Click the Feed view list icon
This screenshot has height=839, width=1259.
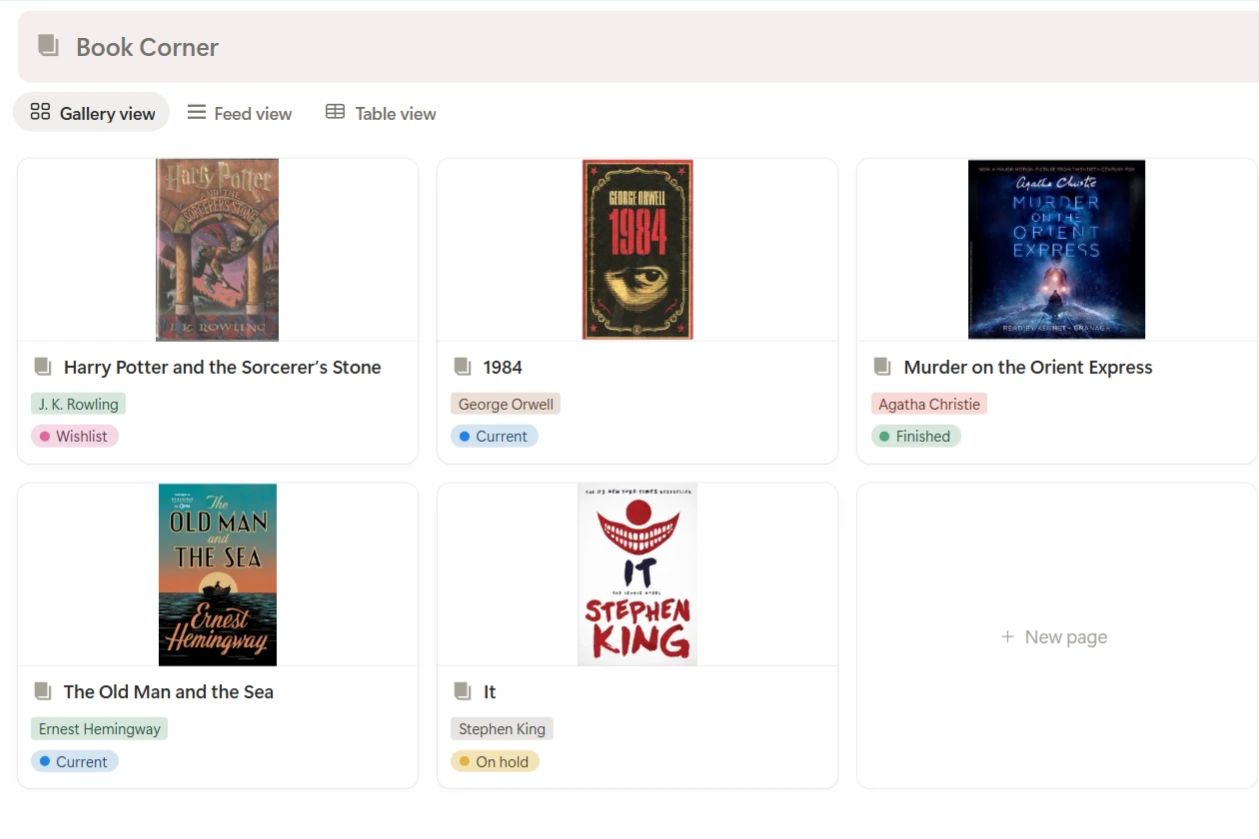point(197,112)
